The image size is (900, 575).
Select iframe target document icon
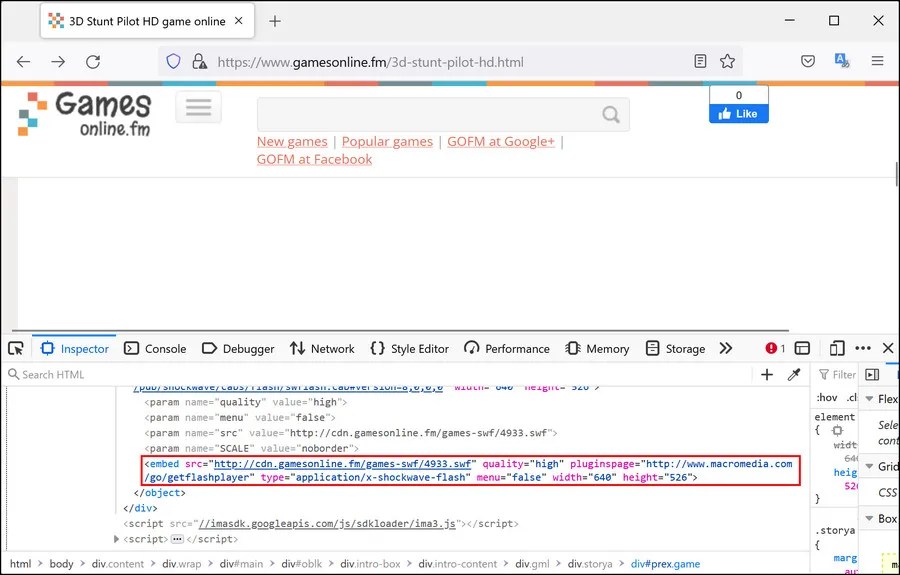click(x=802, y=348)
